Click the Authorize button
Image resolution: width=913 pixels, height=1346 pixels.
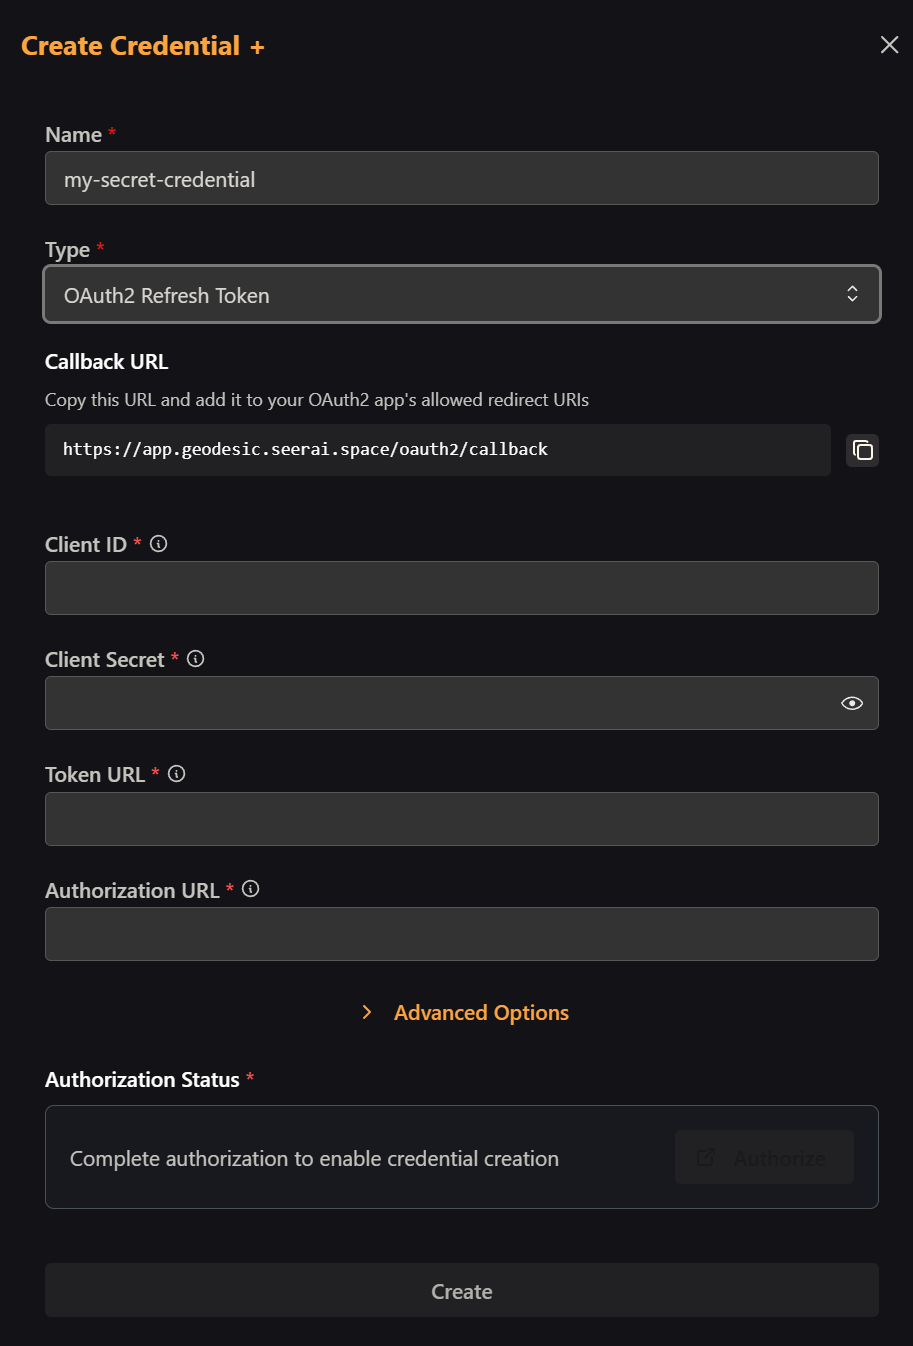(764, 1157)
